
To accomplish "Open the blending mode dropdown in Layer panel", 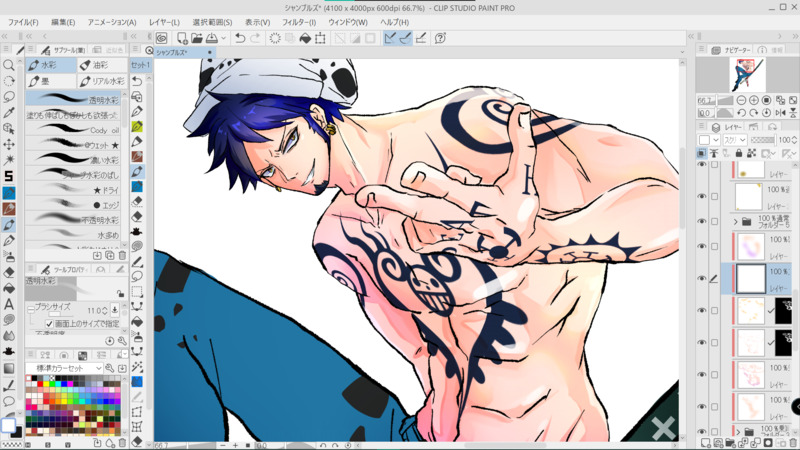I will (736, 140).
